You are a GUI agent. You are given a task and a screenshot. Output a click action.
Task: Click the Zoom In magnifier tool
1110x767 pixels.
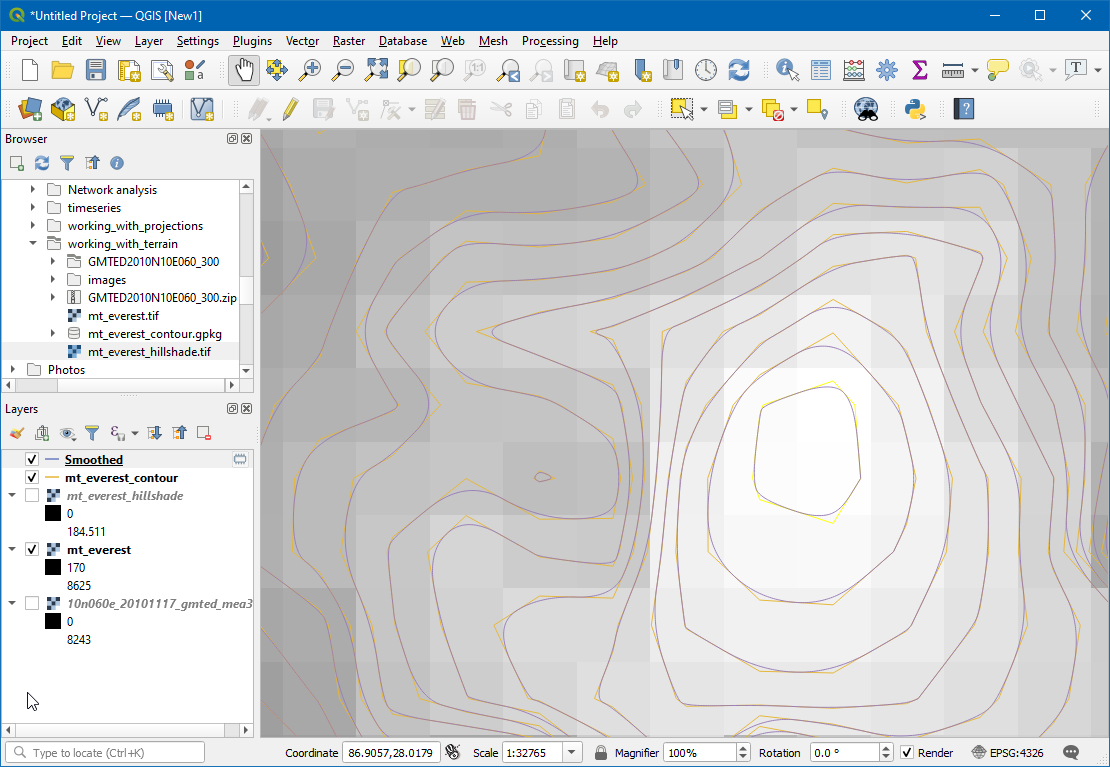pos(310,70)
